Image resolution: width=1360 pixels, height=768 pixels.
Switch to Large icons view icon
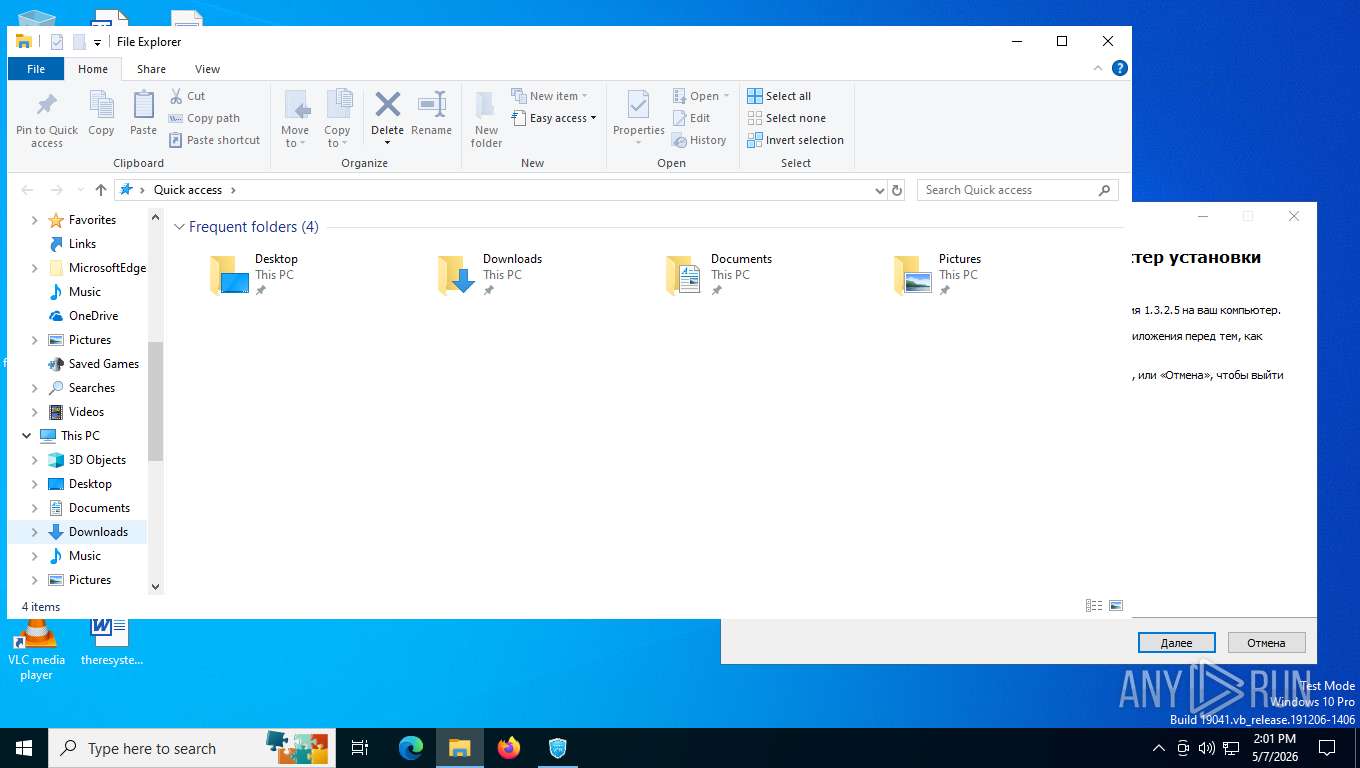point(1116,606)
